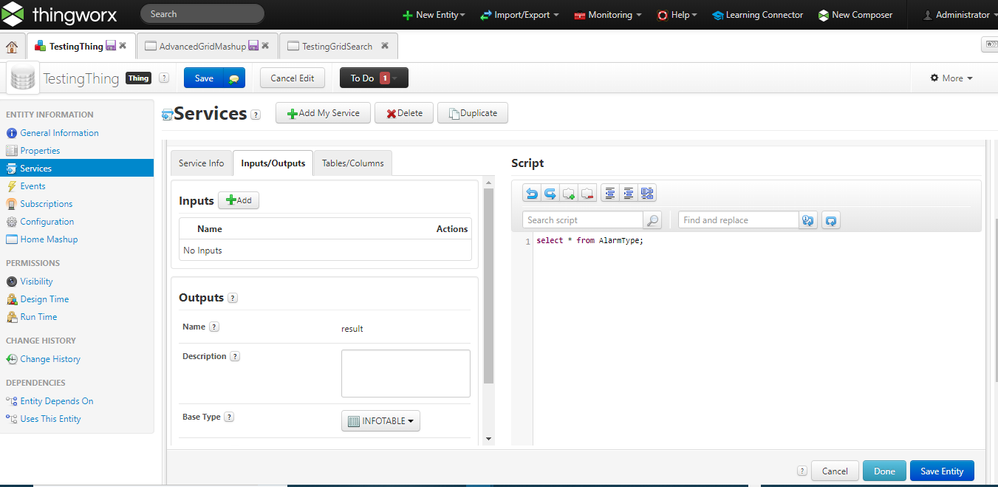The image size is (998, 487).
Task: Click the save icon on AdvancedGridMashup tab
Action: (x=254, y=46)
